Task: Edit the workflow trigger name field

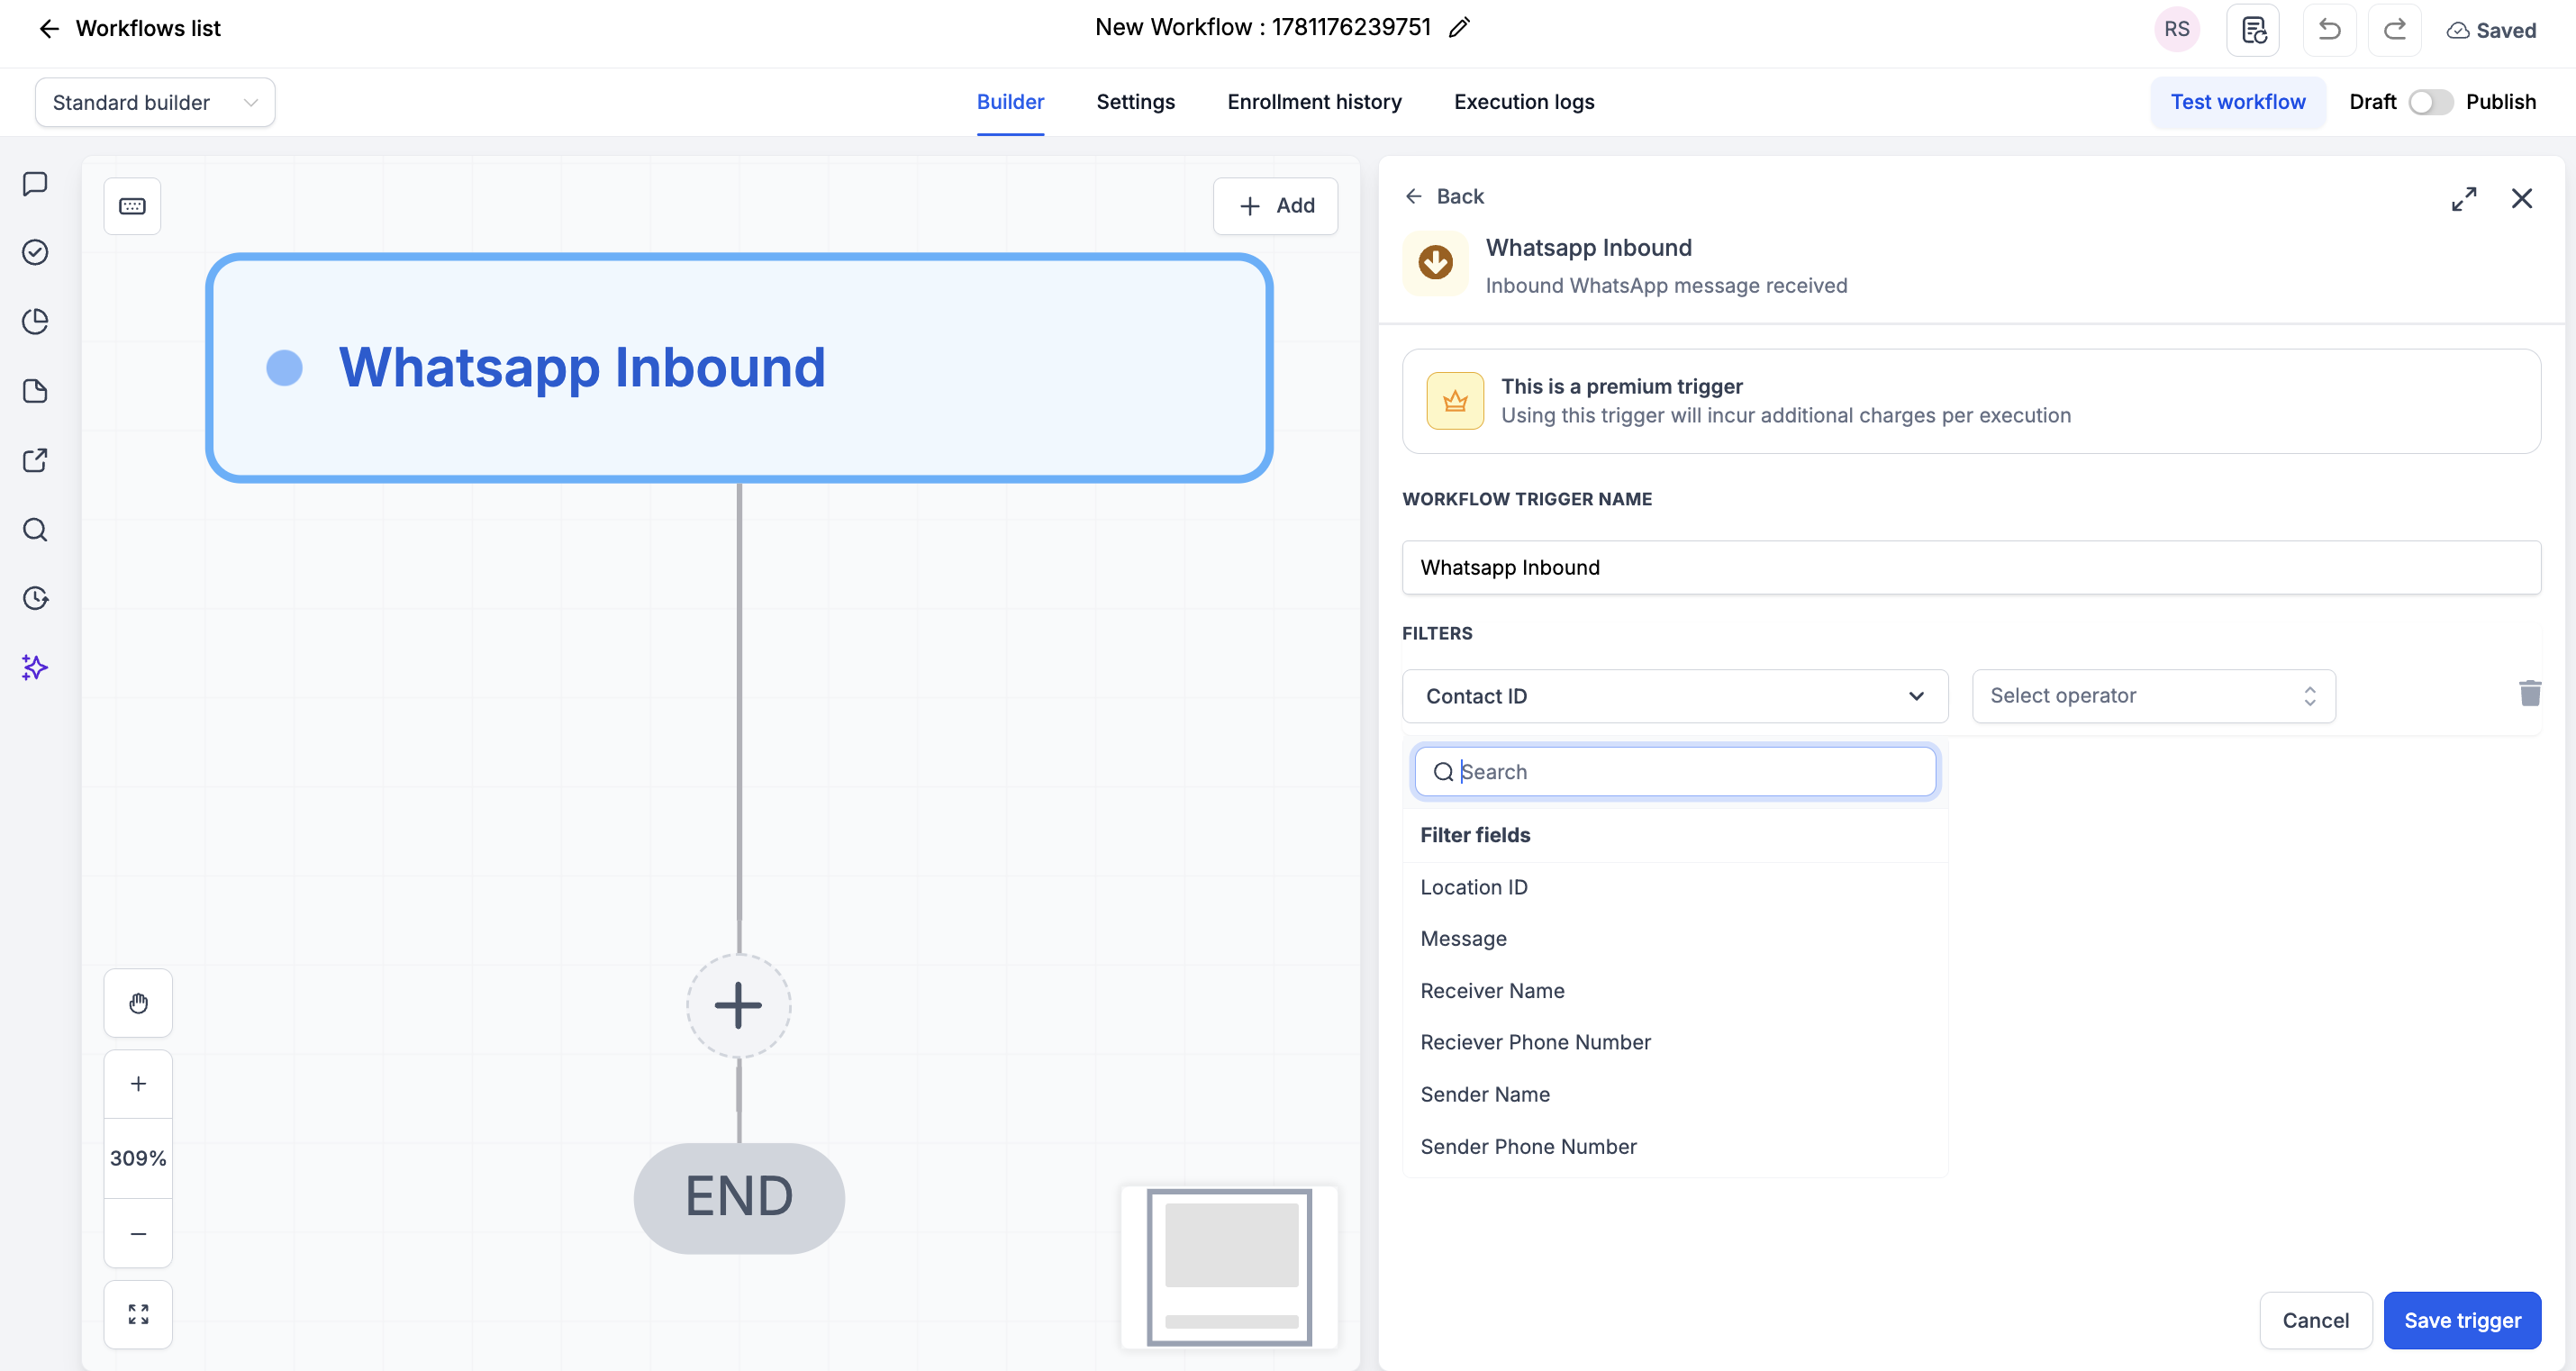Action: [1971, 567]
